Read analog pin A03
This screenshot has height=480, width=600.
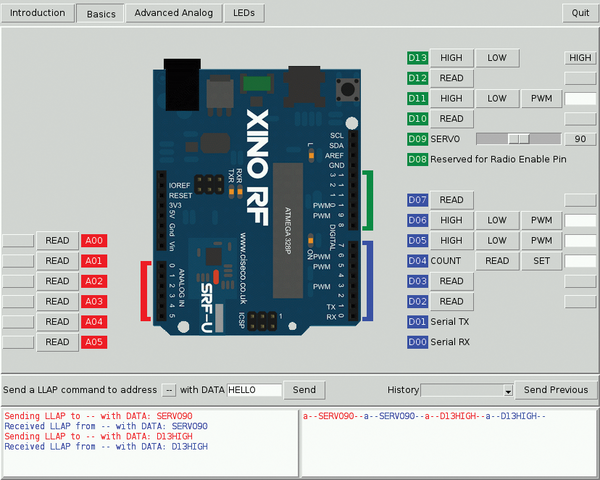pyautogui.click(x=57, y=301)
